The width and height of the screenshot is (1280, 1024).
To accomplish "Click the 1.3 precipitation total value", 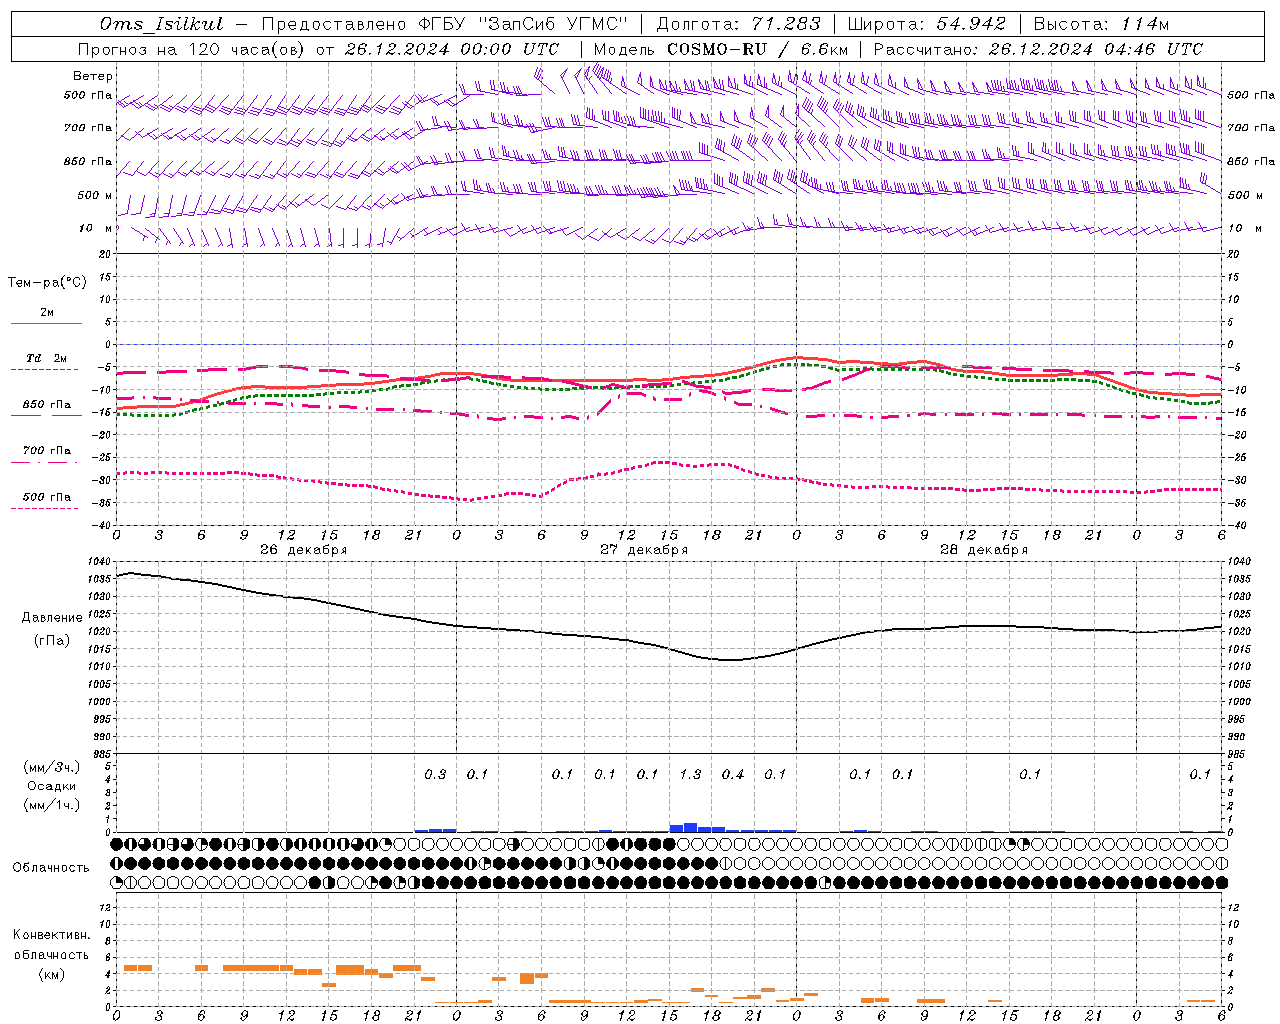I will tap(690, 774).
